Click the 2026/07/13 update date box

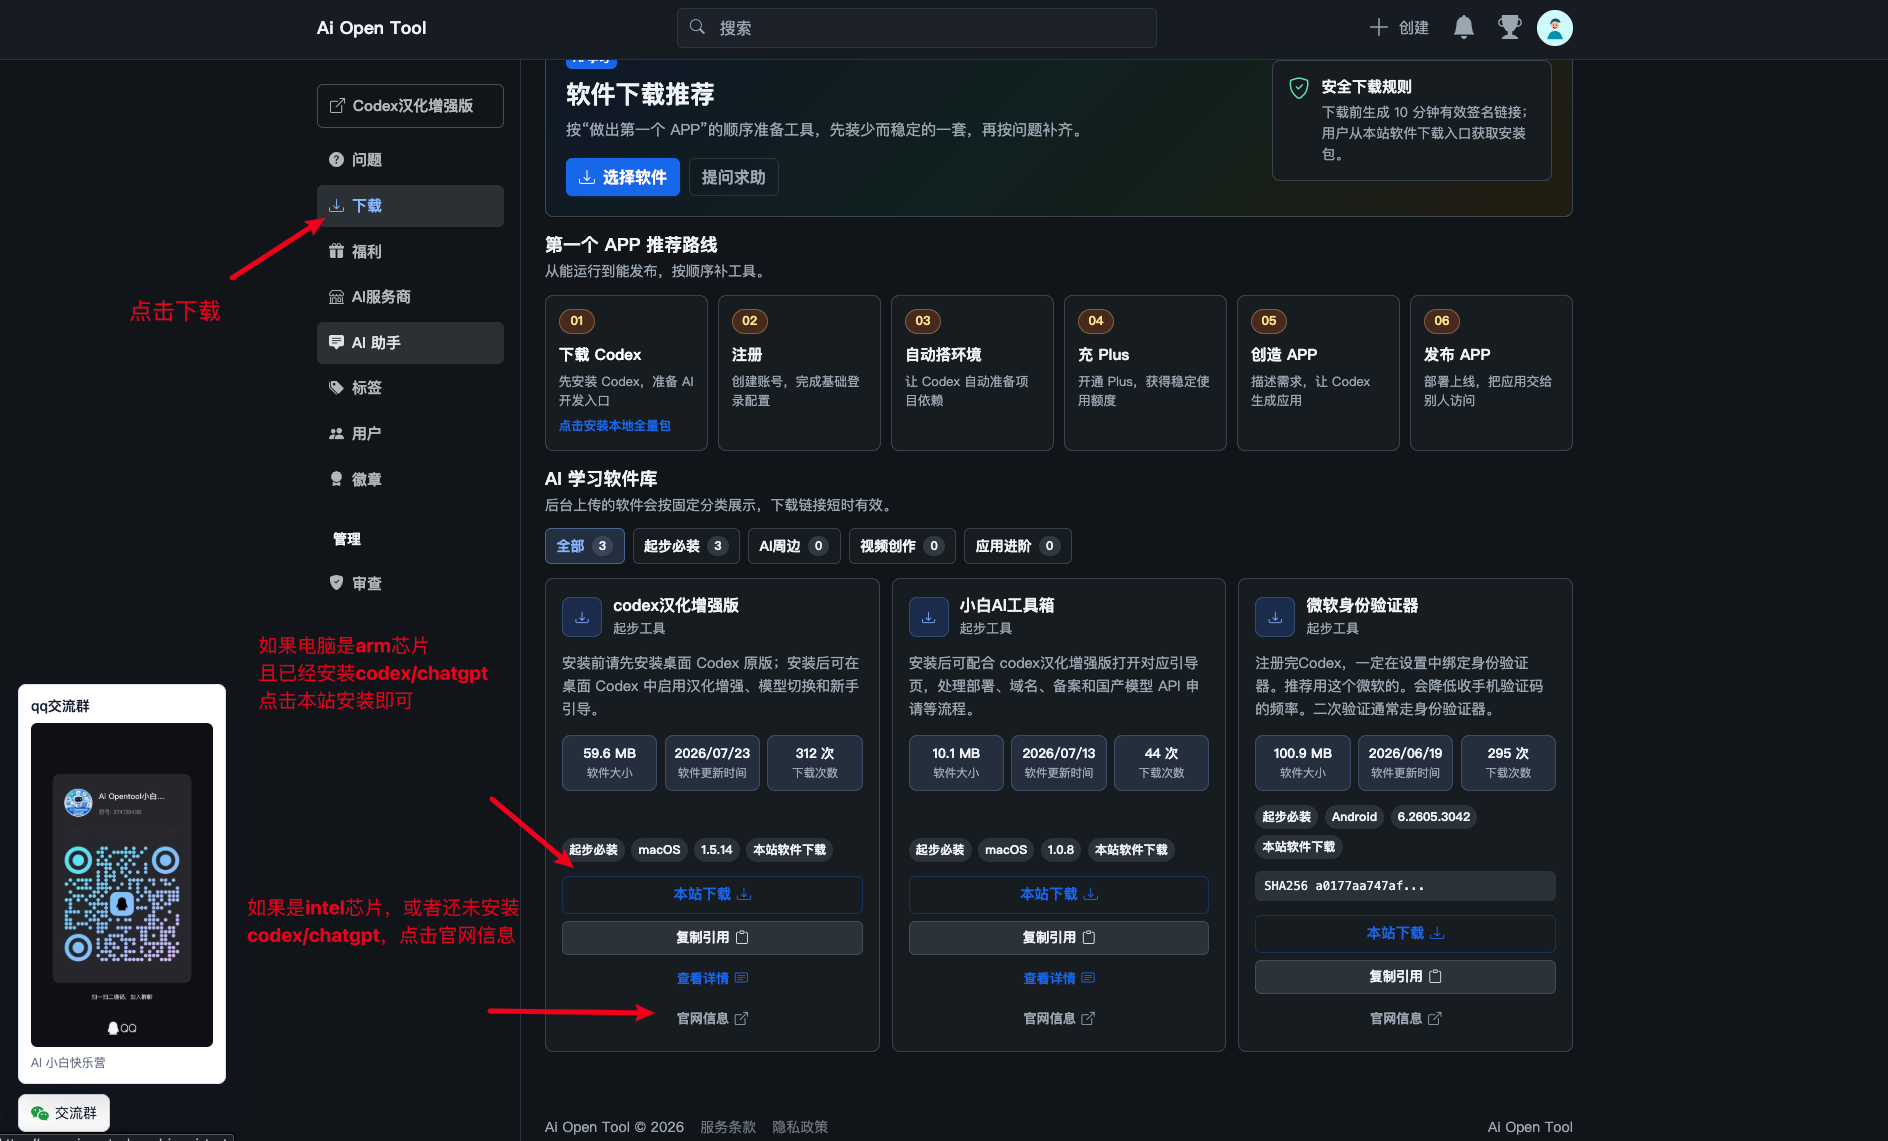coord(1059,763)
